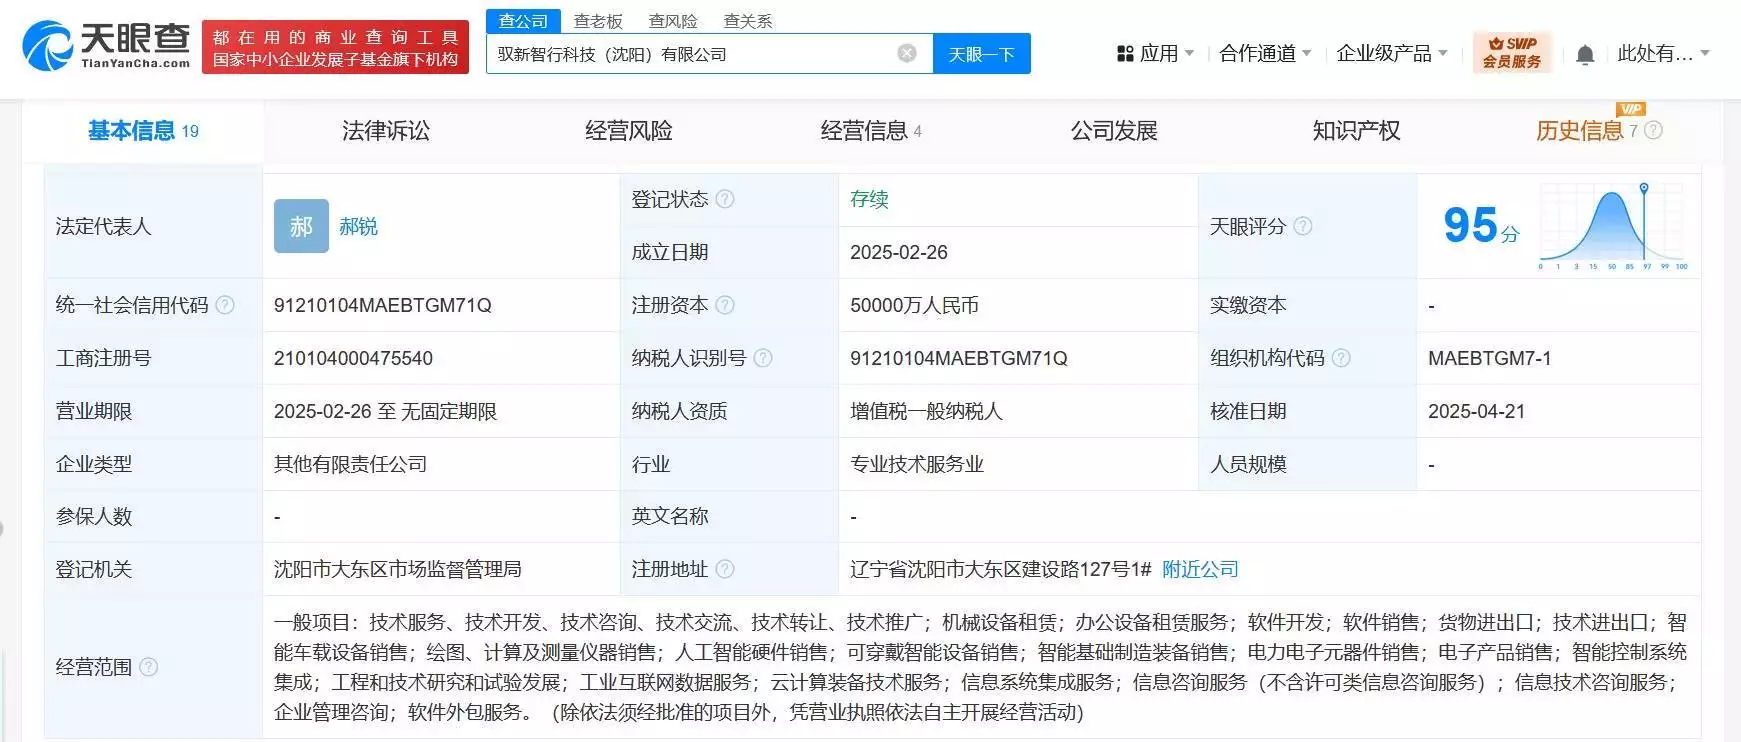Screen dimensions: 1741x742
Task: Click the TianYanCha logo
Action: pos(107,47)
